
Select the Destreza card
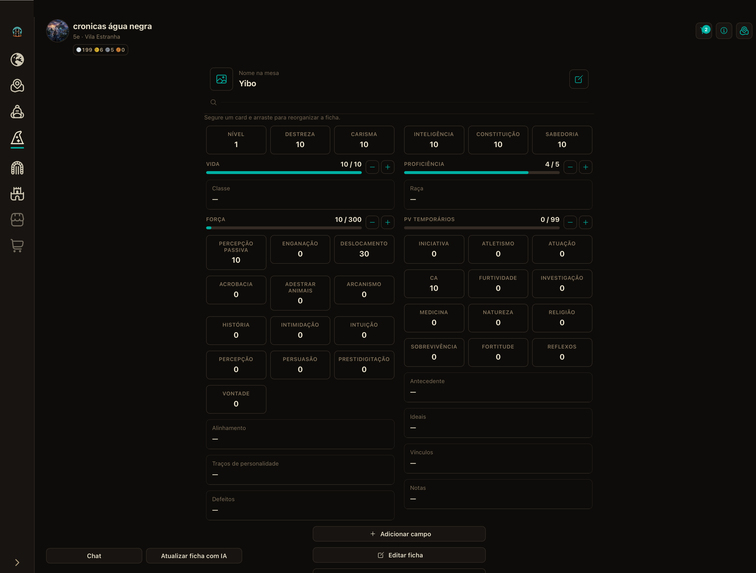(x=300, y=140)
